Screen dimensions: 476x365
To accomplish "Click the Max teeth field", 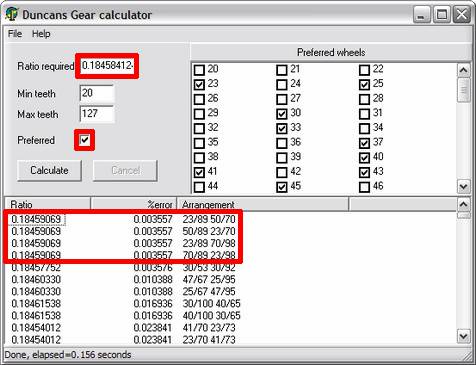I will coord(97,114).
